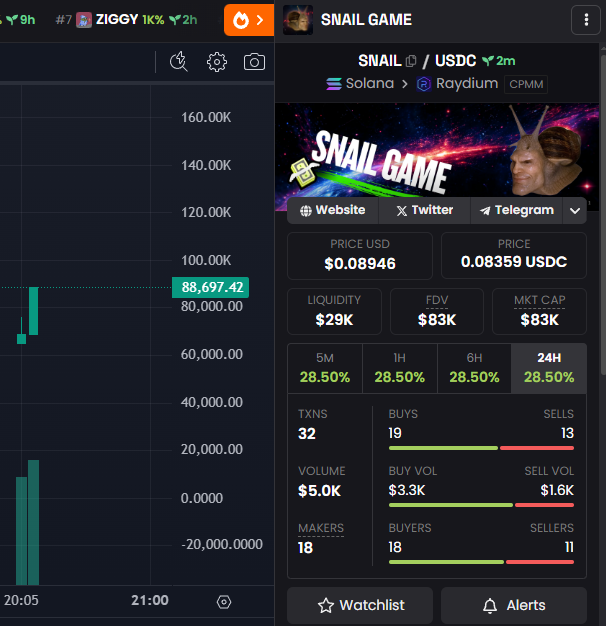Click the 88,697.42 current price label
This screenshot has height=626, width=606.
(210, 287)
